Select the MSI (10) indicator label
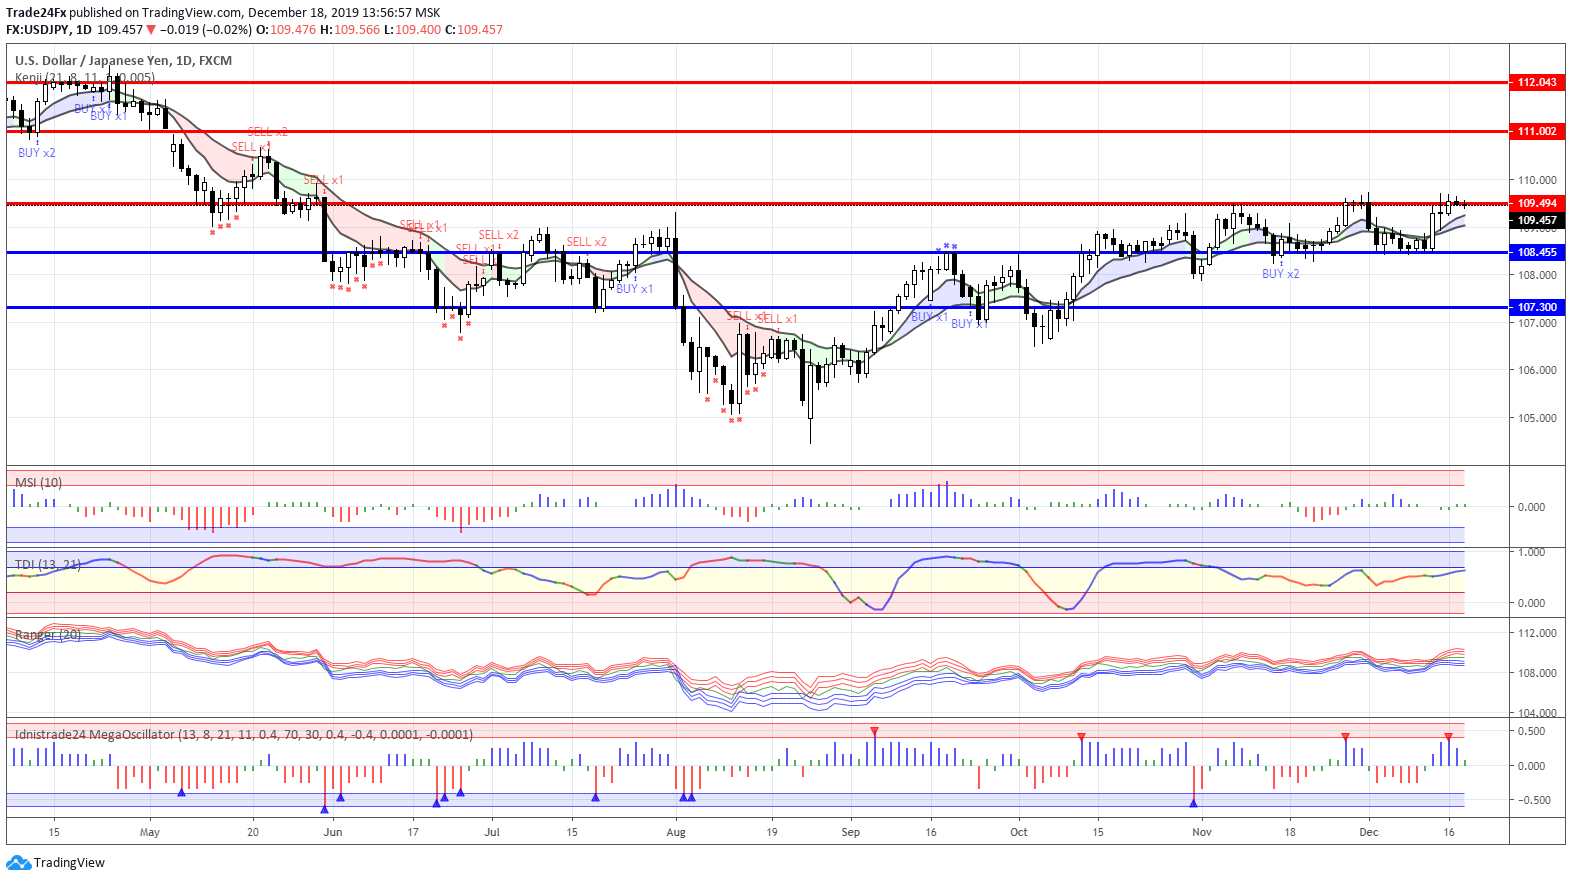This screenshot has width=1572, height=881. pos(38,482)
